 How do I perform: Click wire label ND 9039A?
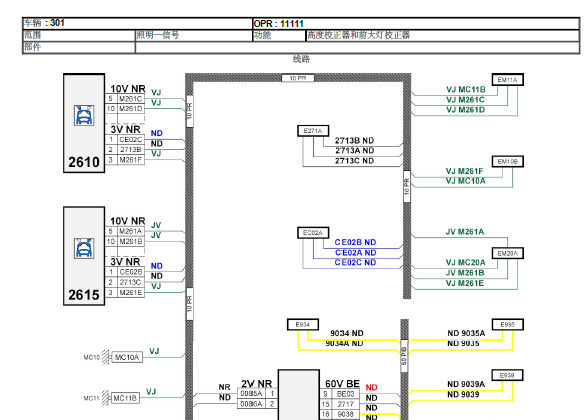466,384
